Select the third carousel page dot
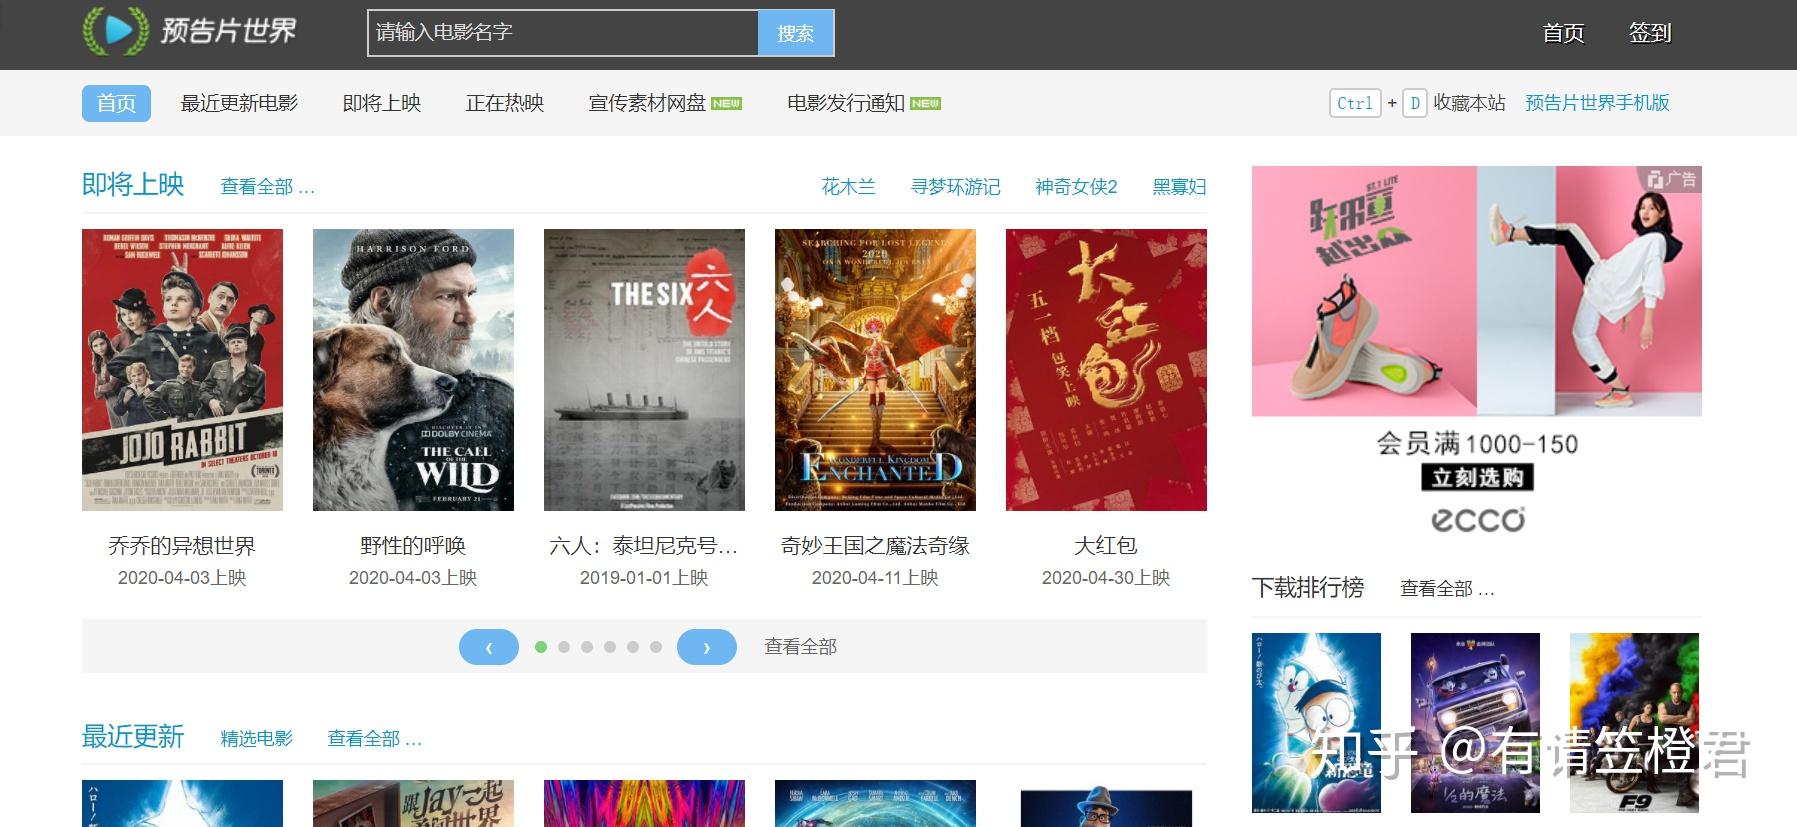The image size is (1797, 827). point(587,647)
